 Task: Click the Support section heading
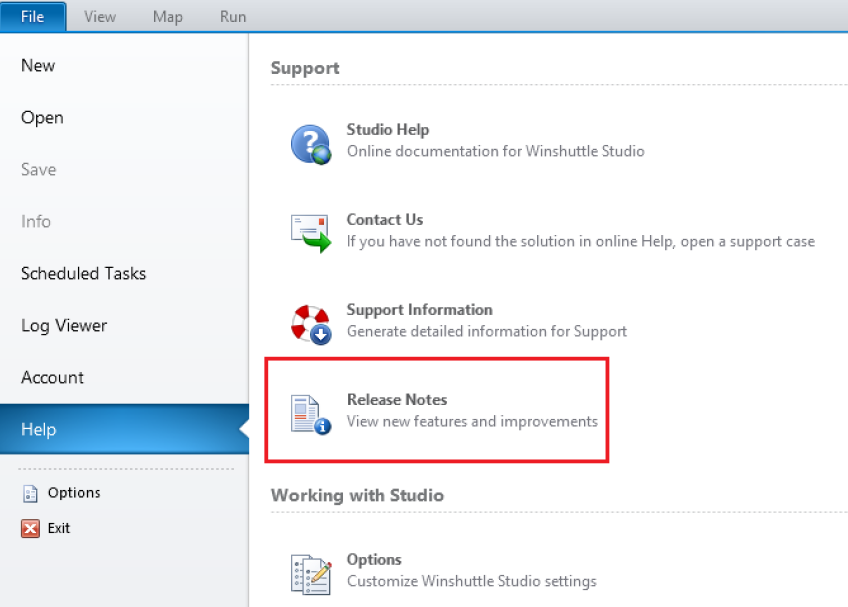305,68
